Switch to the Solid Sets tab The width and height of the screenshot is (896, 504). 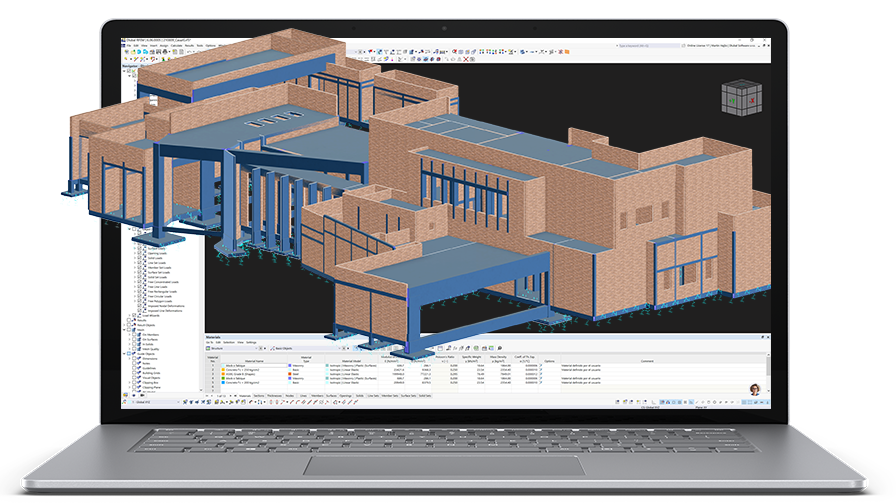coord(425,395)
